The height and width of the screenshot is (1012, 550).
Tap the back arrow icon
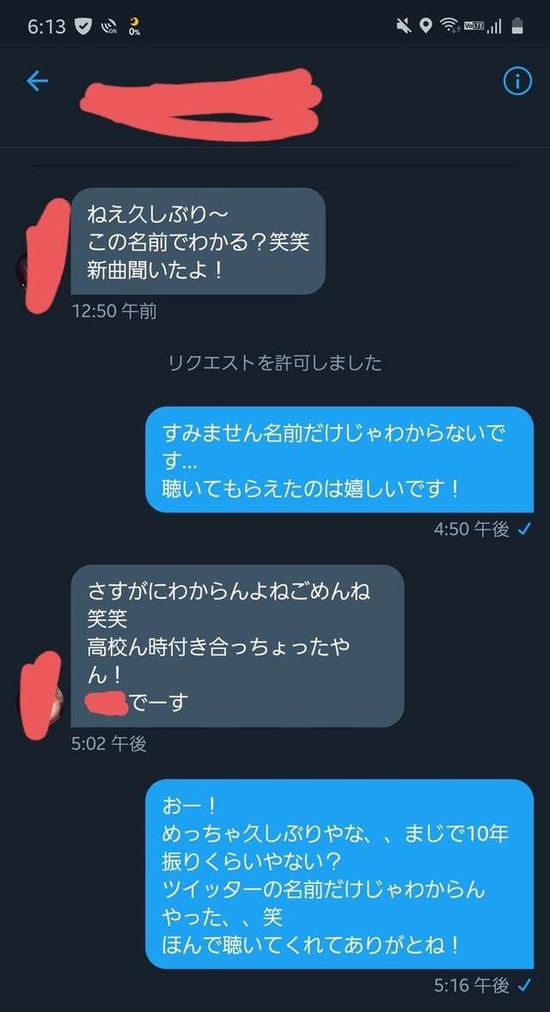[x=37, y=81]
